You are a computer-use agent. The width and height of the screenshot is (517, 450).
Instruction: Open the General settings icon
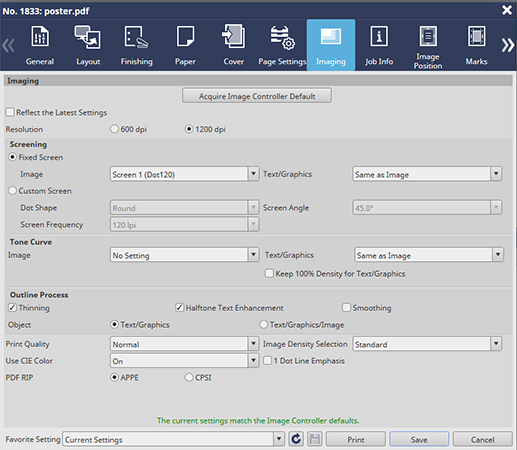[x=40, y=37]
